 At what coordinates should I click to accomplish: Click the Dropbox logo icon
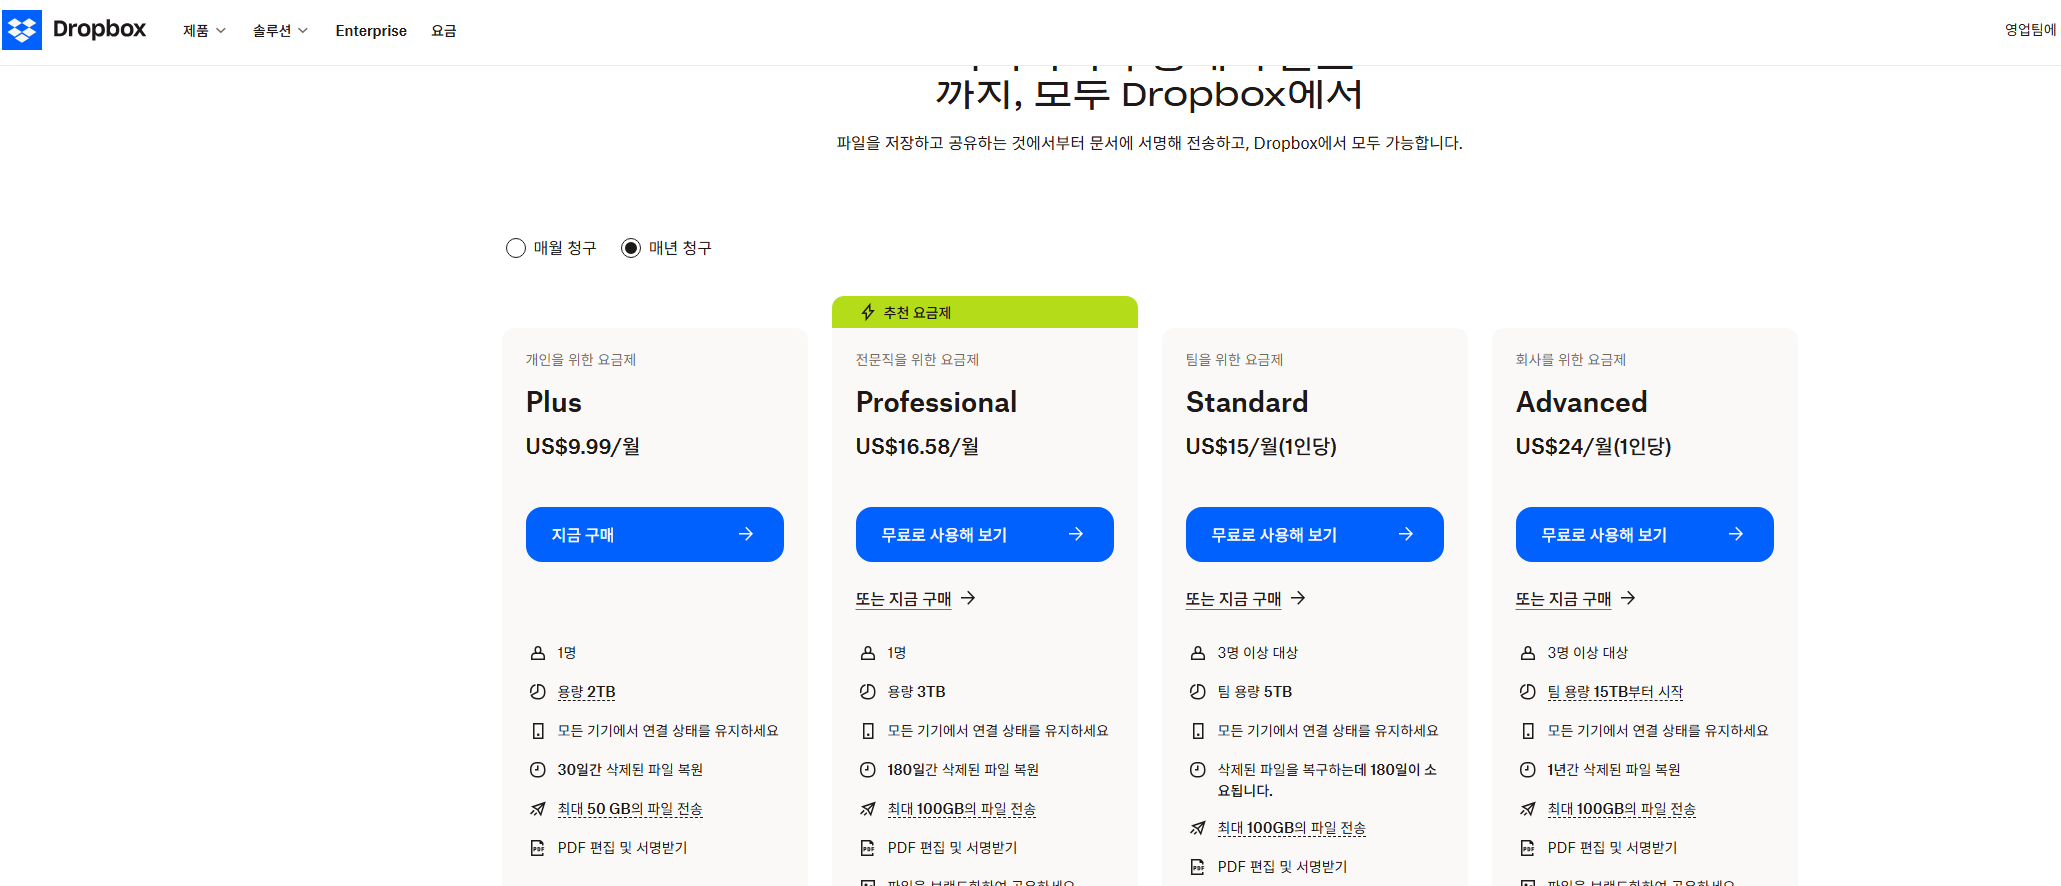click(x=22, y=30)
